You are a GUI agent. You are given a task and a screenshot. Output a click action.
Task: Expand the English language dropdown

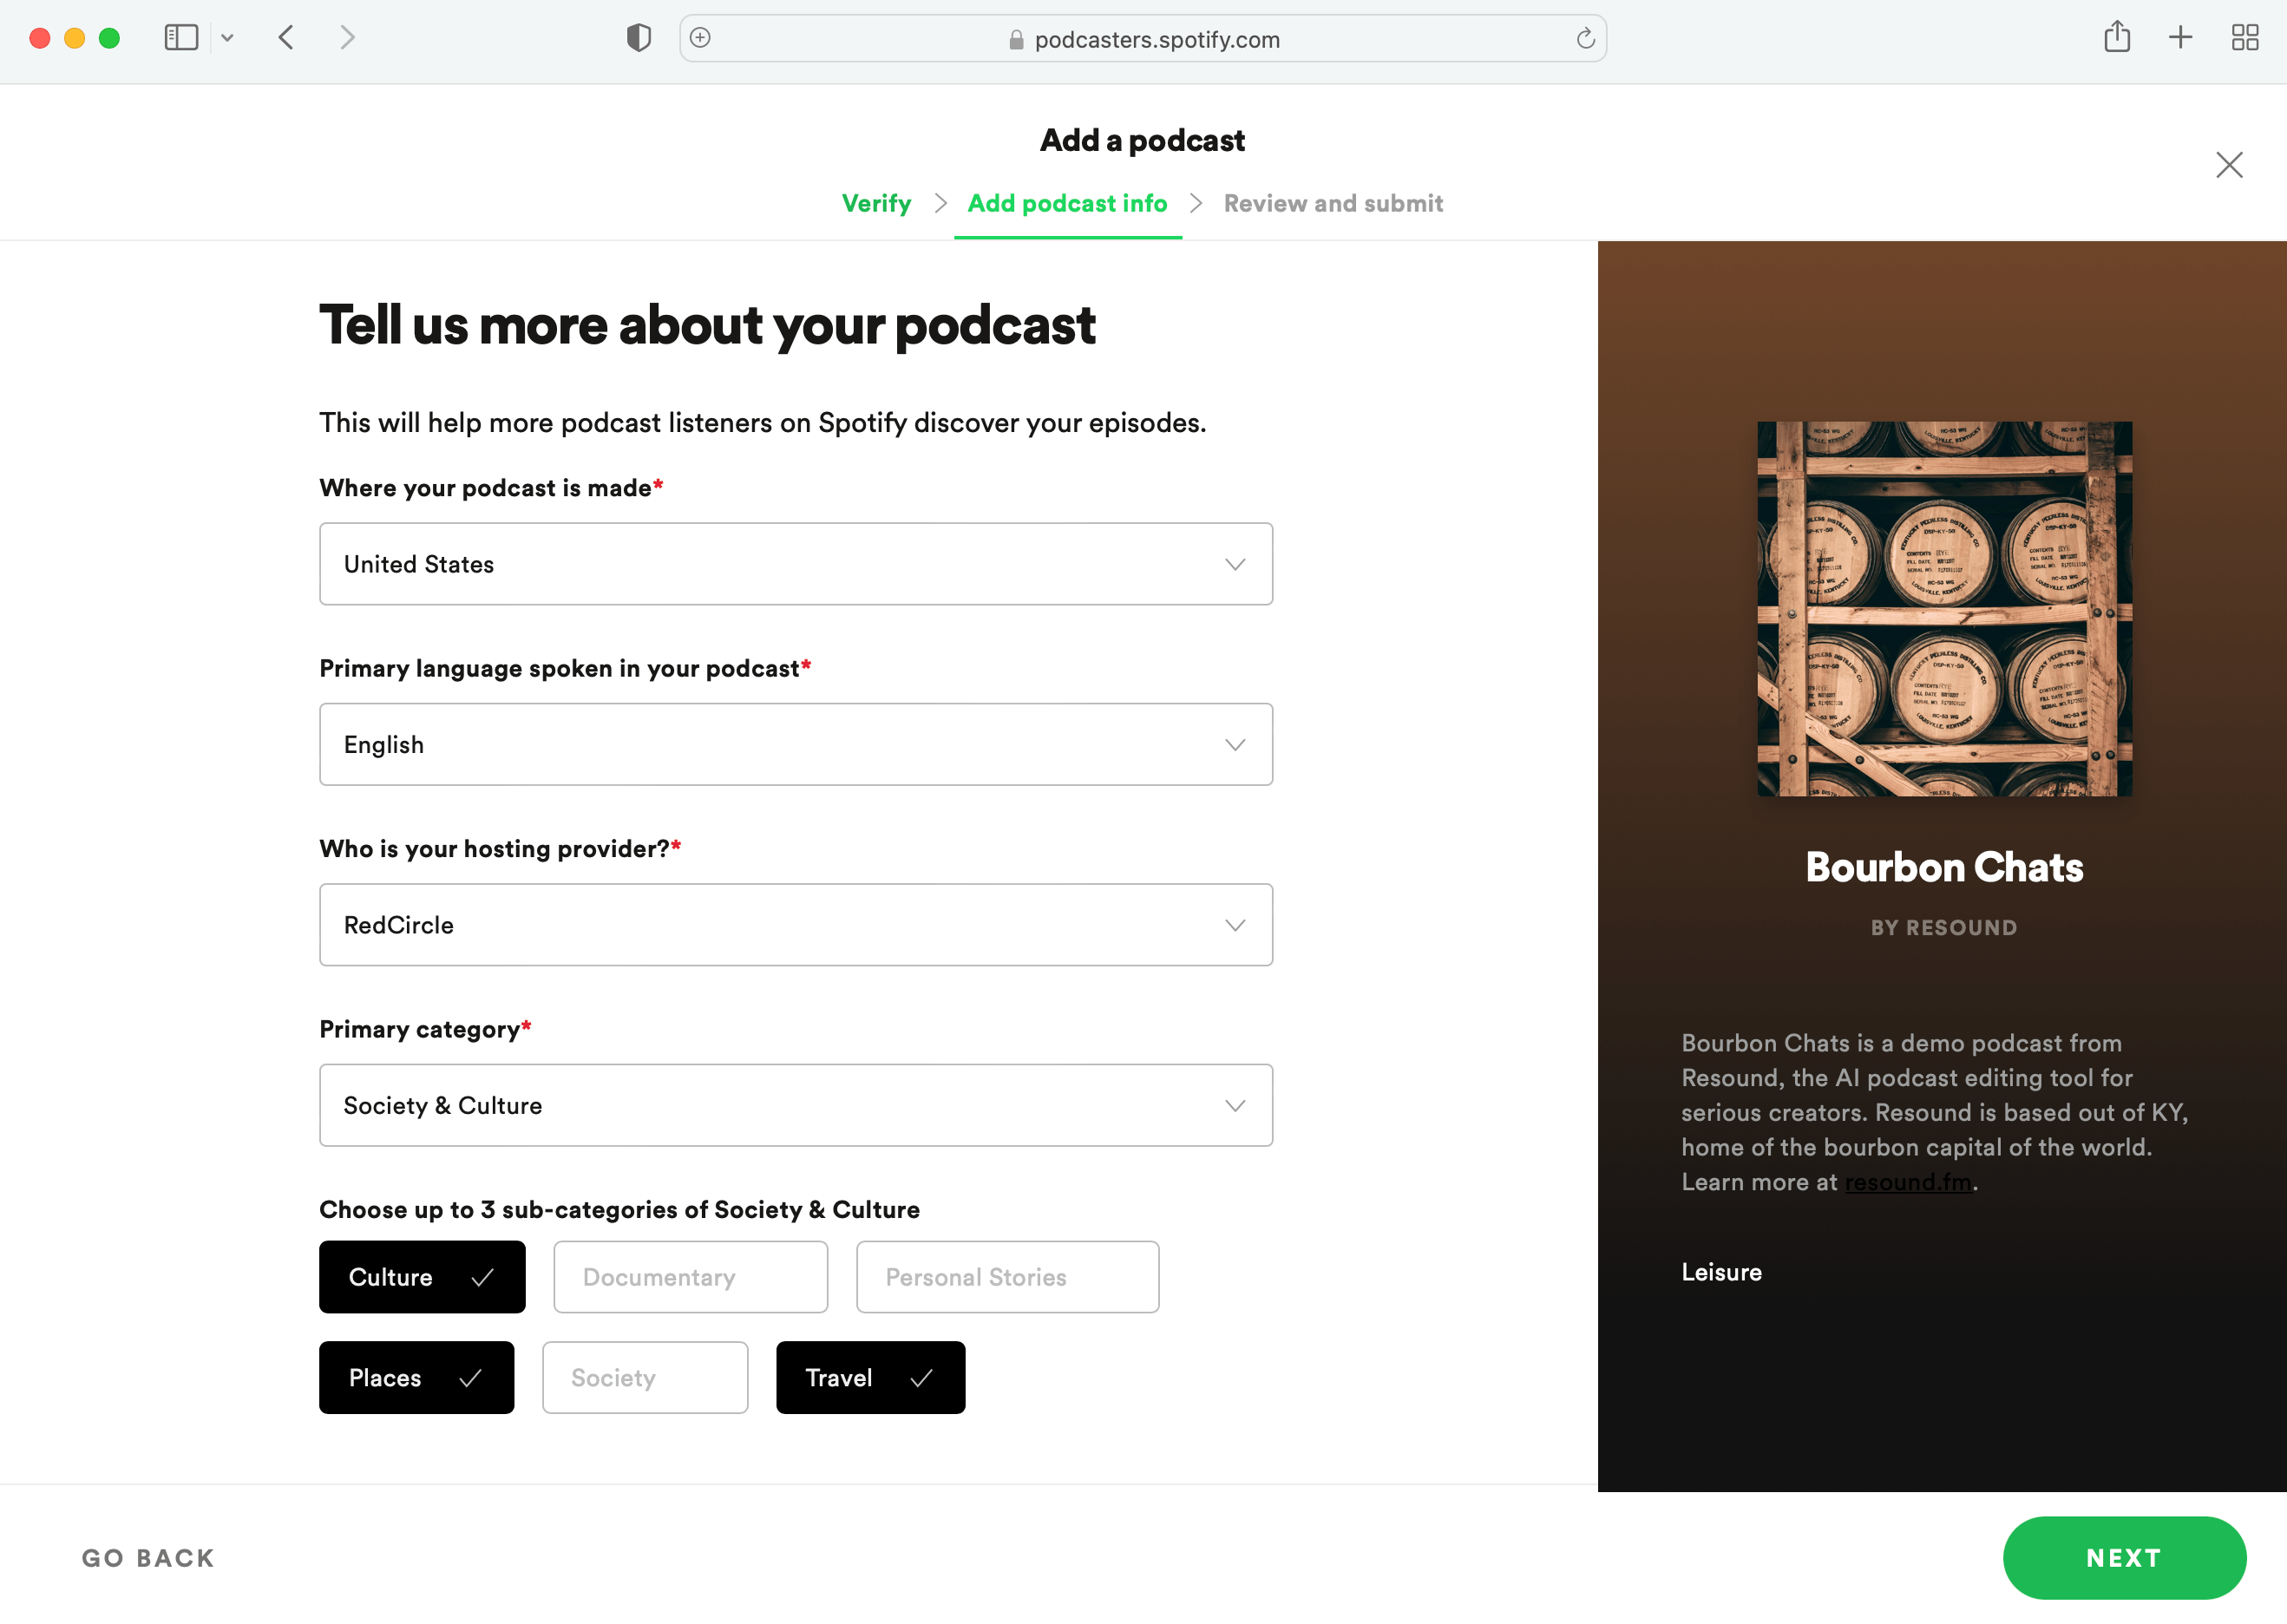click(x=795, y=744)
